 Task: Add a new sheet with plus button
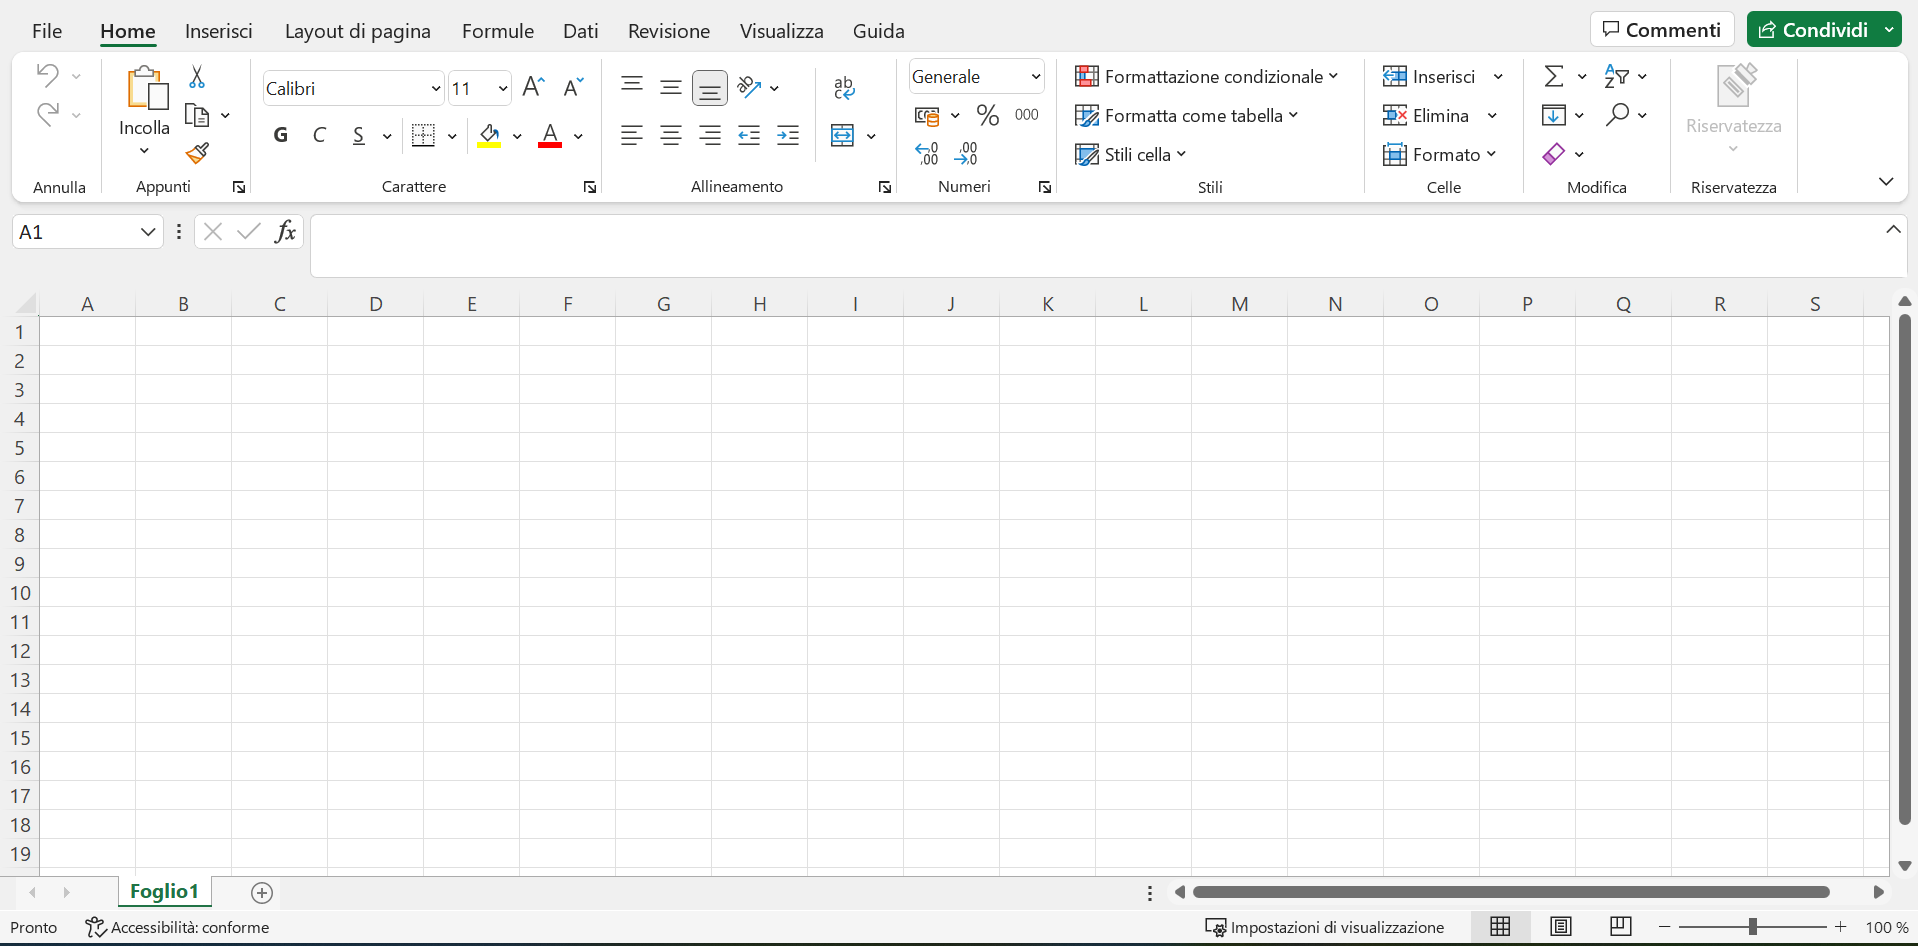pyautogui.click(x=262, y=892)
